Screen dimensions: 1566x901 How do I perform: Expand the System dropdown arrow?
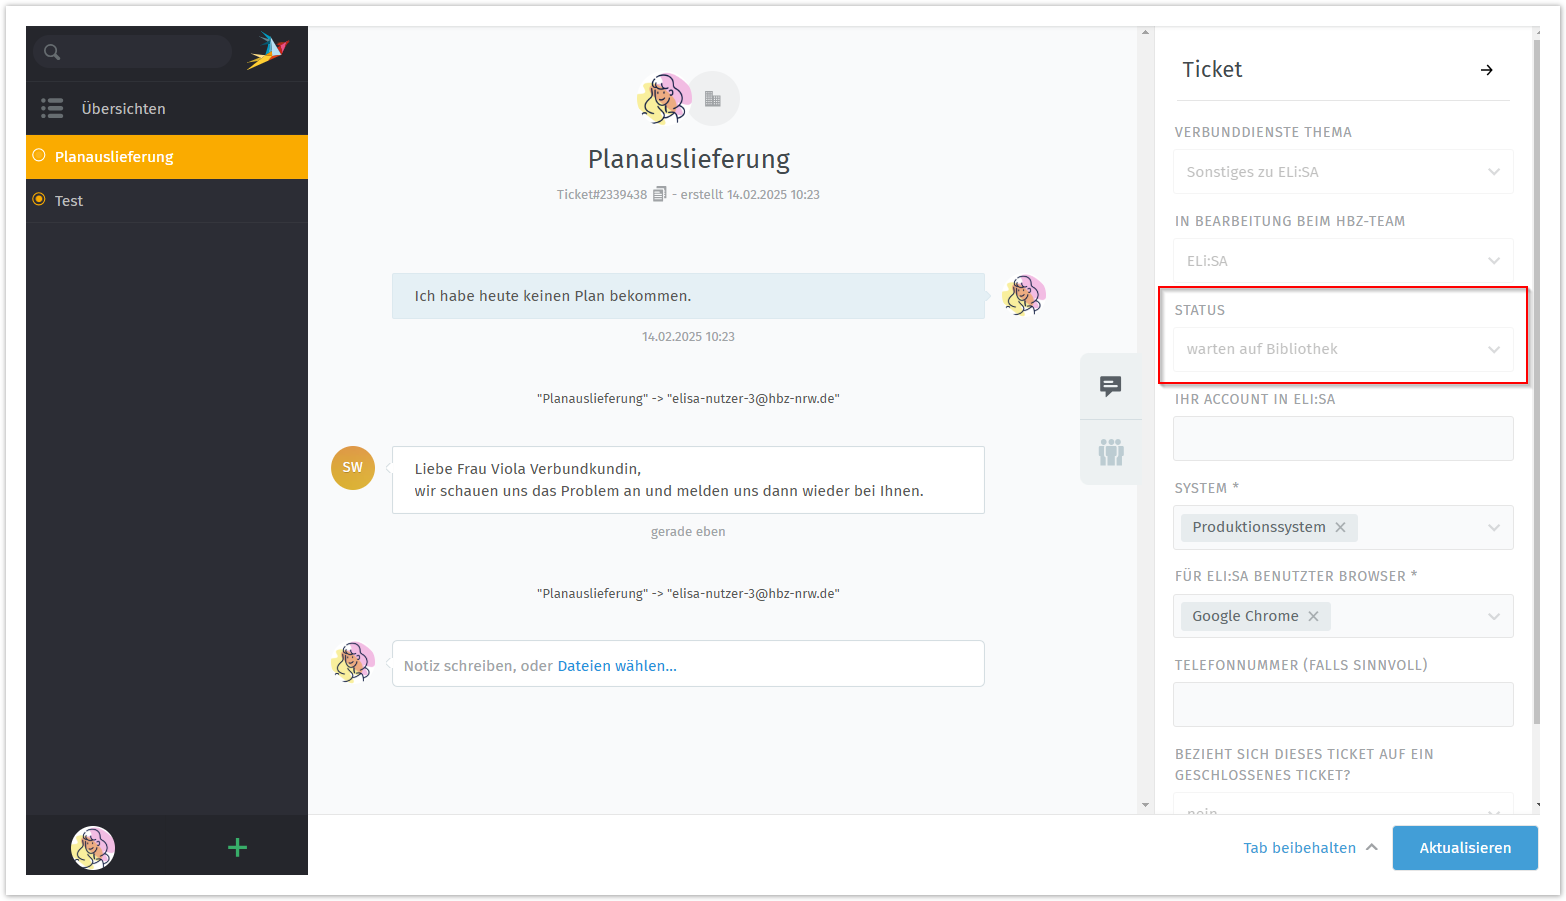1493,528
